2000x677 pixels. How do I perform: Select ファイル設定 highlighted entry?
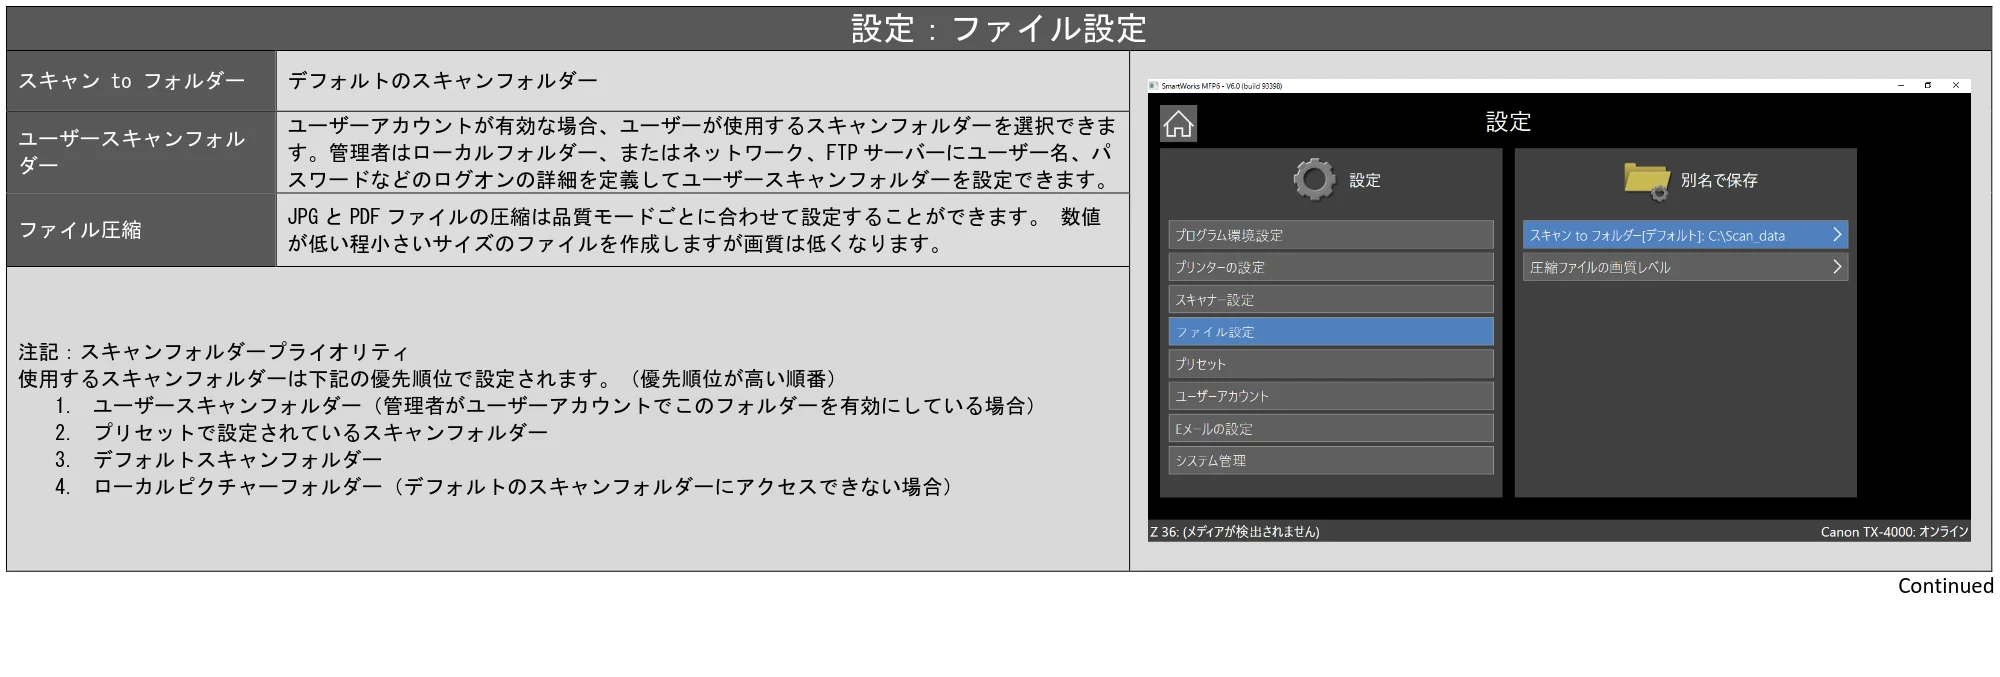(x=1331, y=331)
